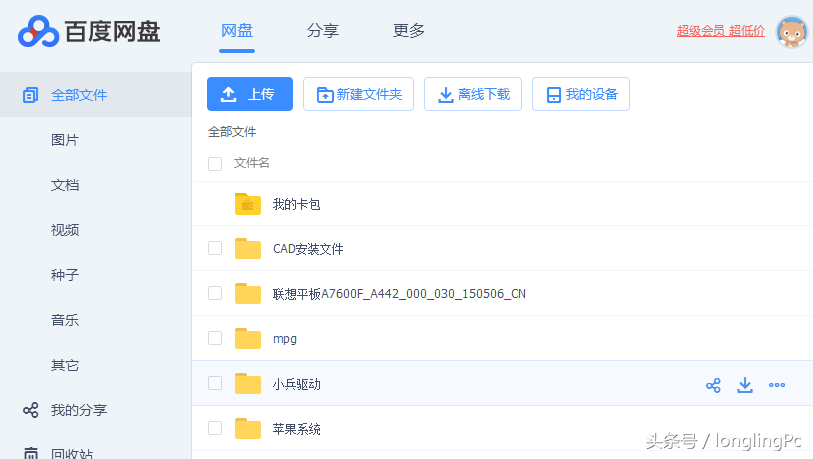Select 图片 in the sidebar
The height and width of the screenshot is (459, 813).
point(65,140)
